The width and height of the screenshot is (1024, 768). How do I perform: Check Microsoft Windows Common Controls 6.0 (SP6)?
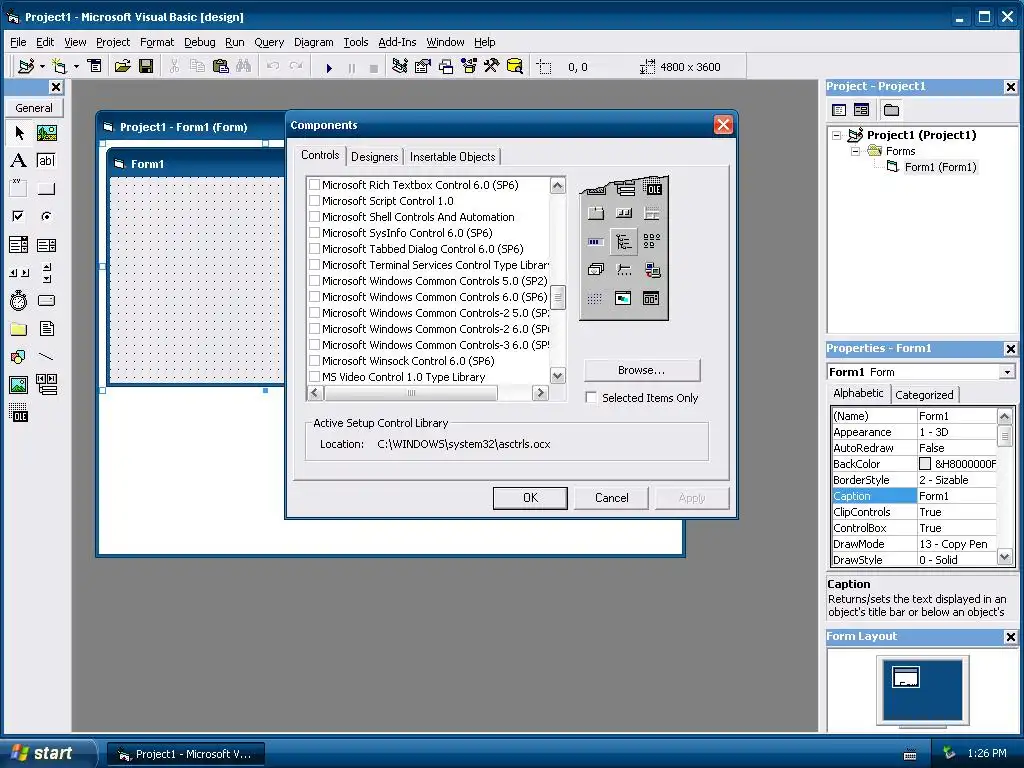point(315,297)
